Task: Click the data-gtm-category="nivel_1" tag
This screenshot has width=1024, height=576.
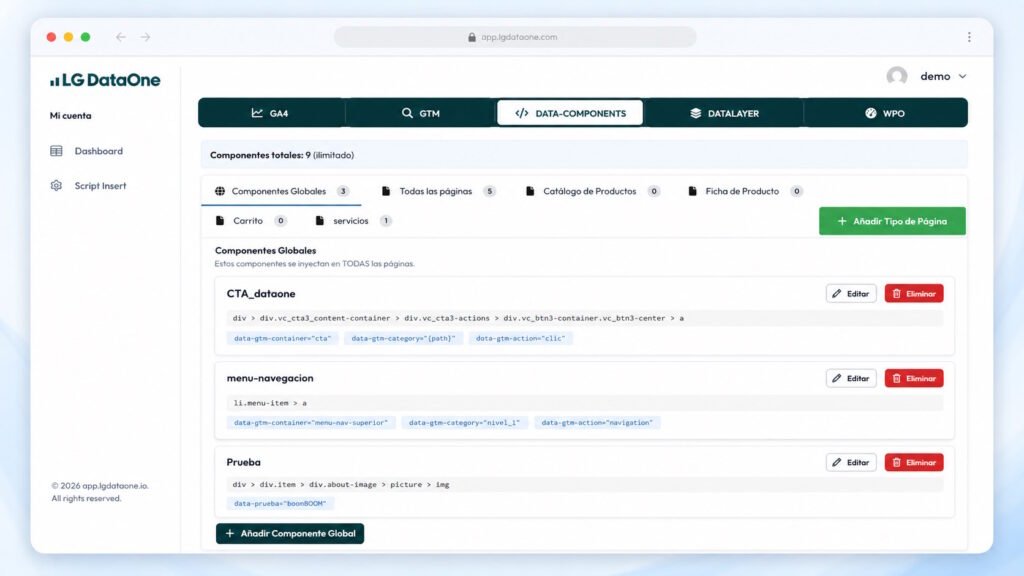Action: pyautogui.click(x=464, y=423)
